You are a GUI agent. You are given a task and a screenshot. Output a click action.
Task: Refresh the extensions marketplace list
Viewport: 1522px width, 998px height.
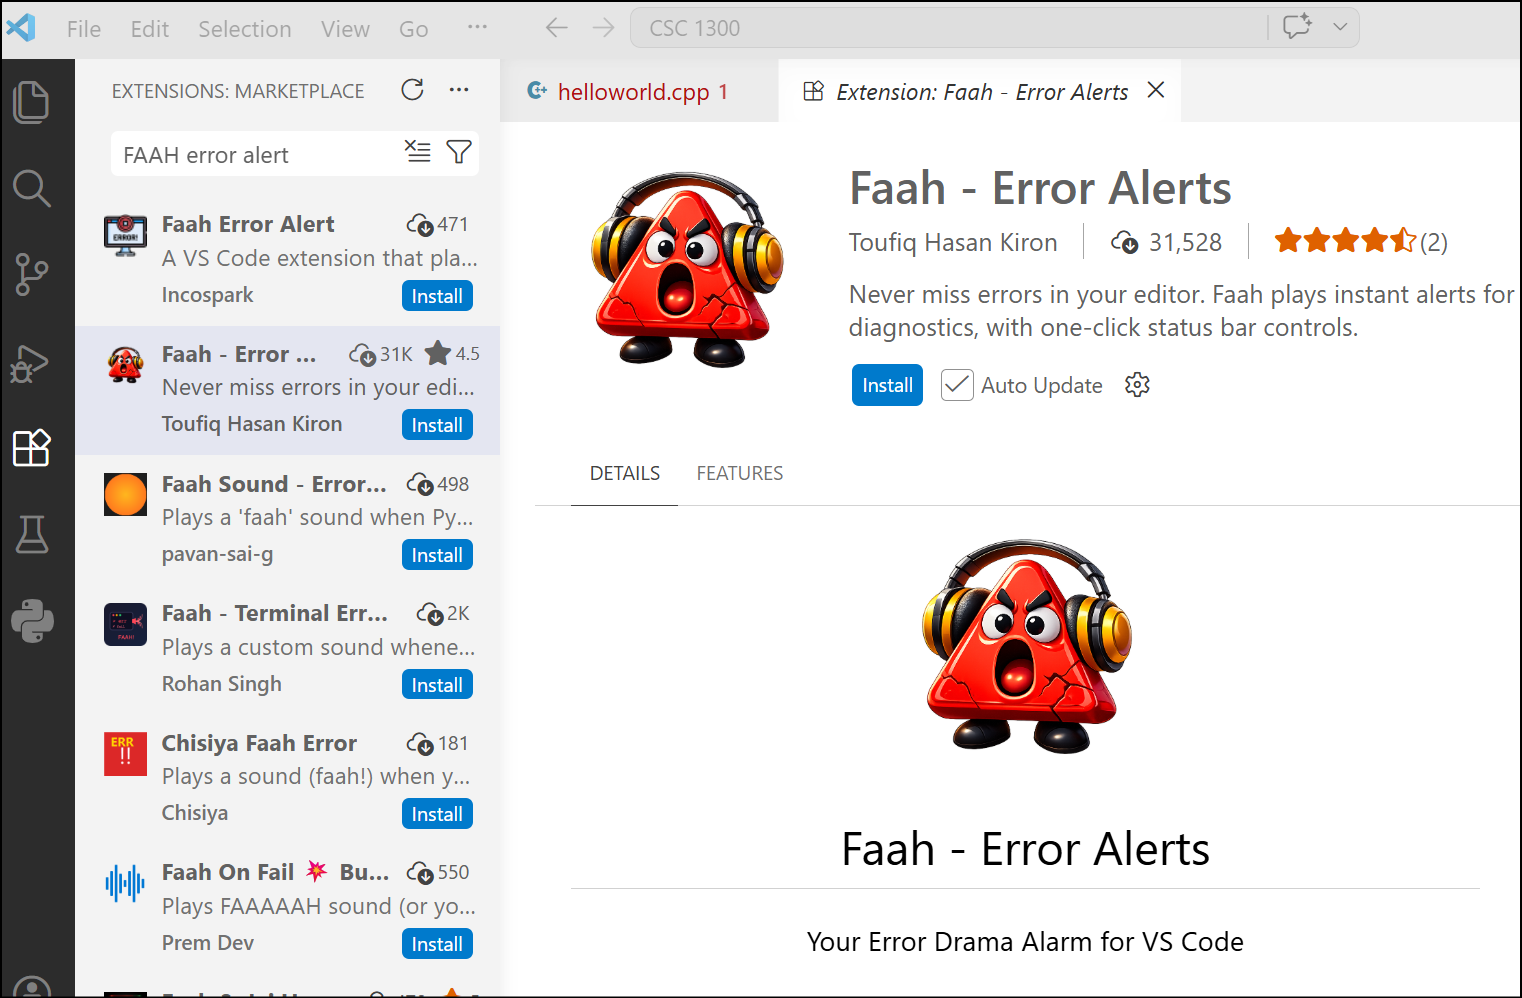tap(412, 90)
